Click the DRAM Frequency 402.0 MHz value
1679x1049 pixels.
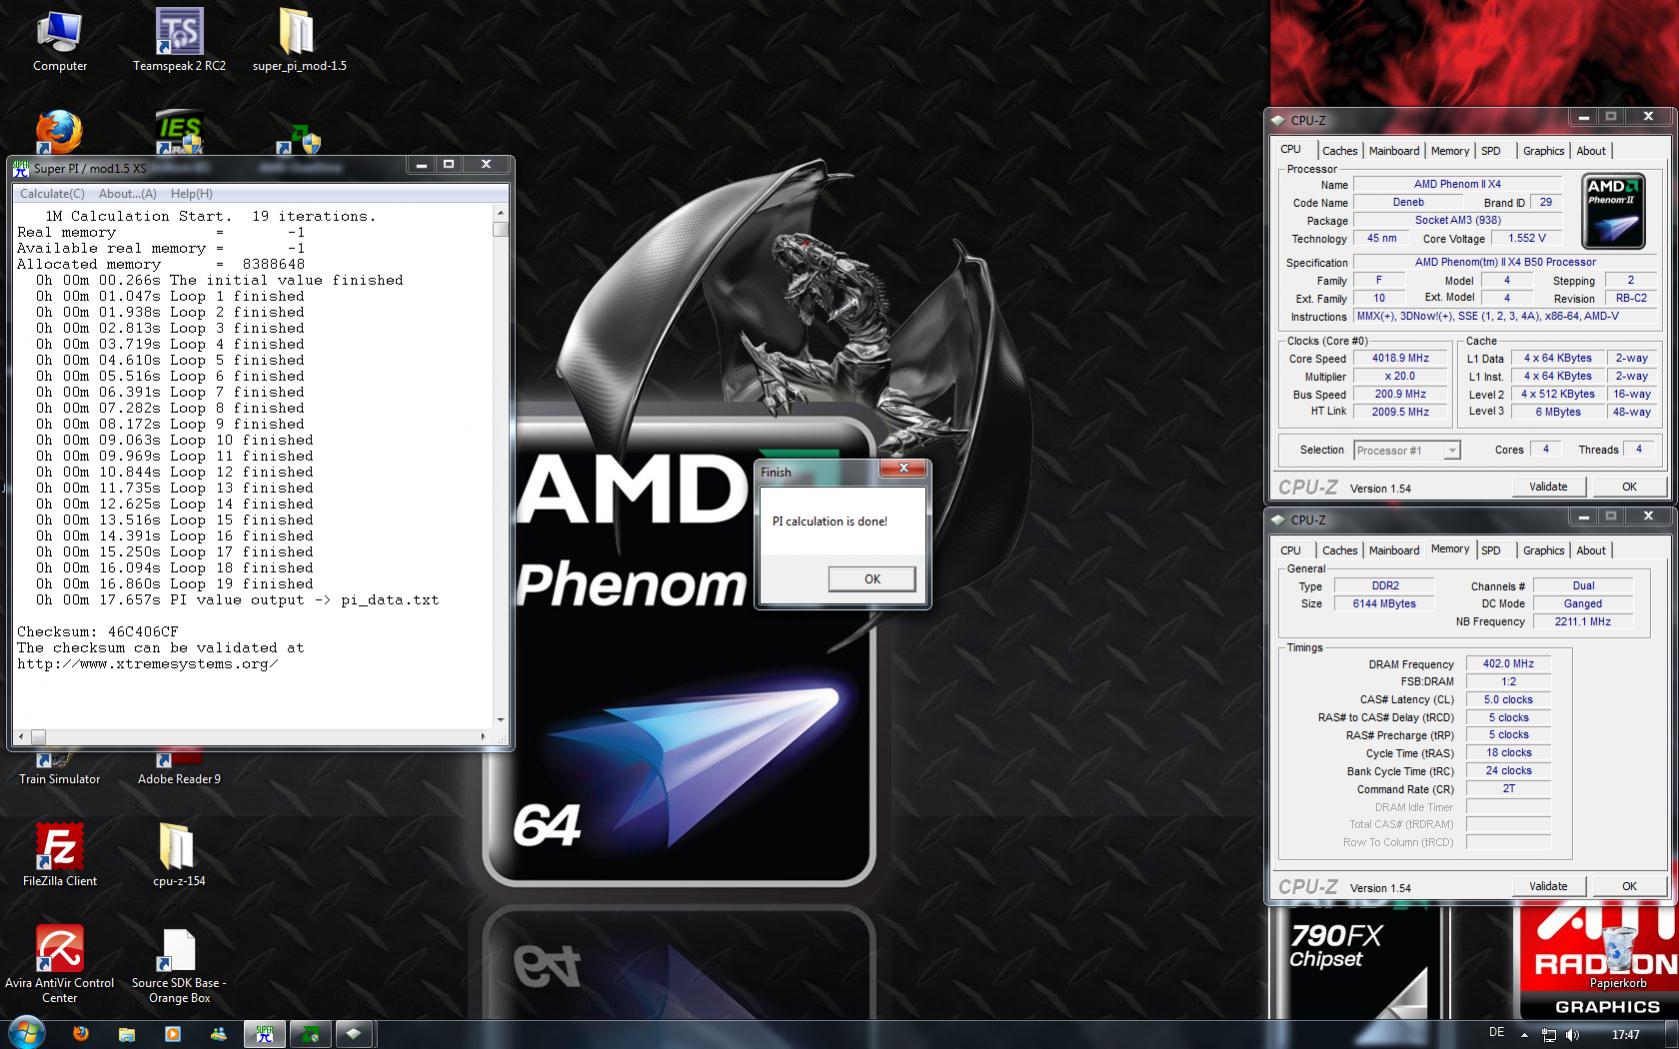coord(1508,664)
